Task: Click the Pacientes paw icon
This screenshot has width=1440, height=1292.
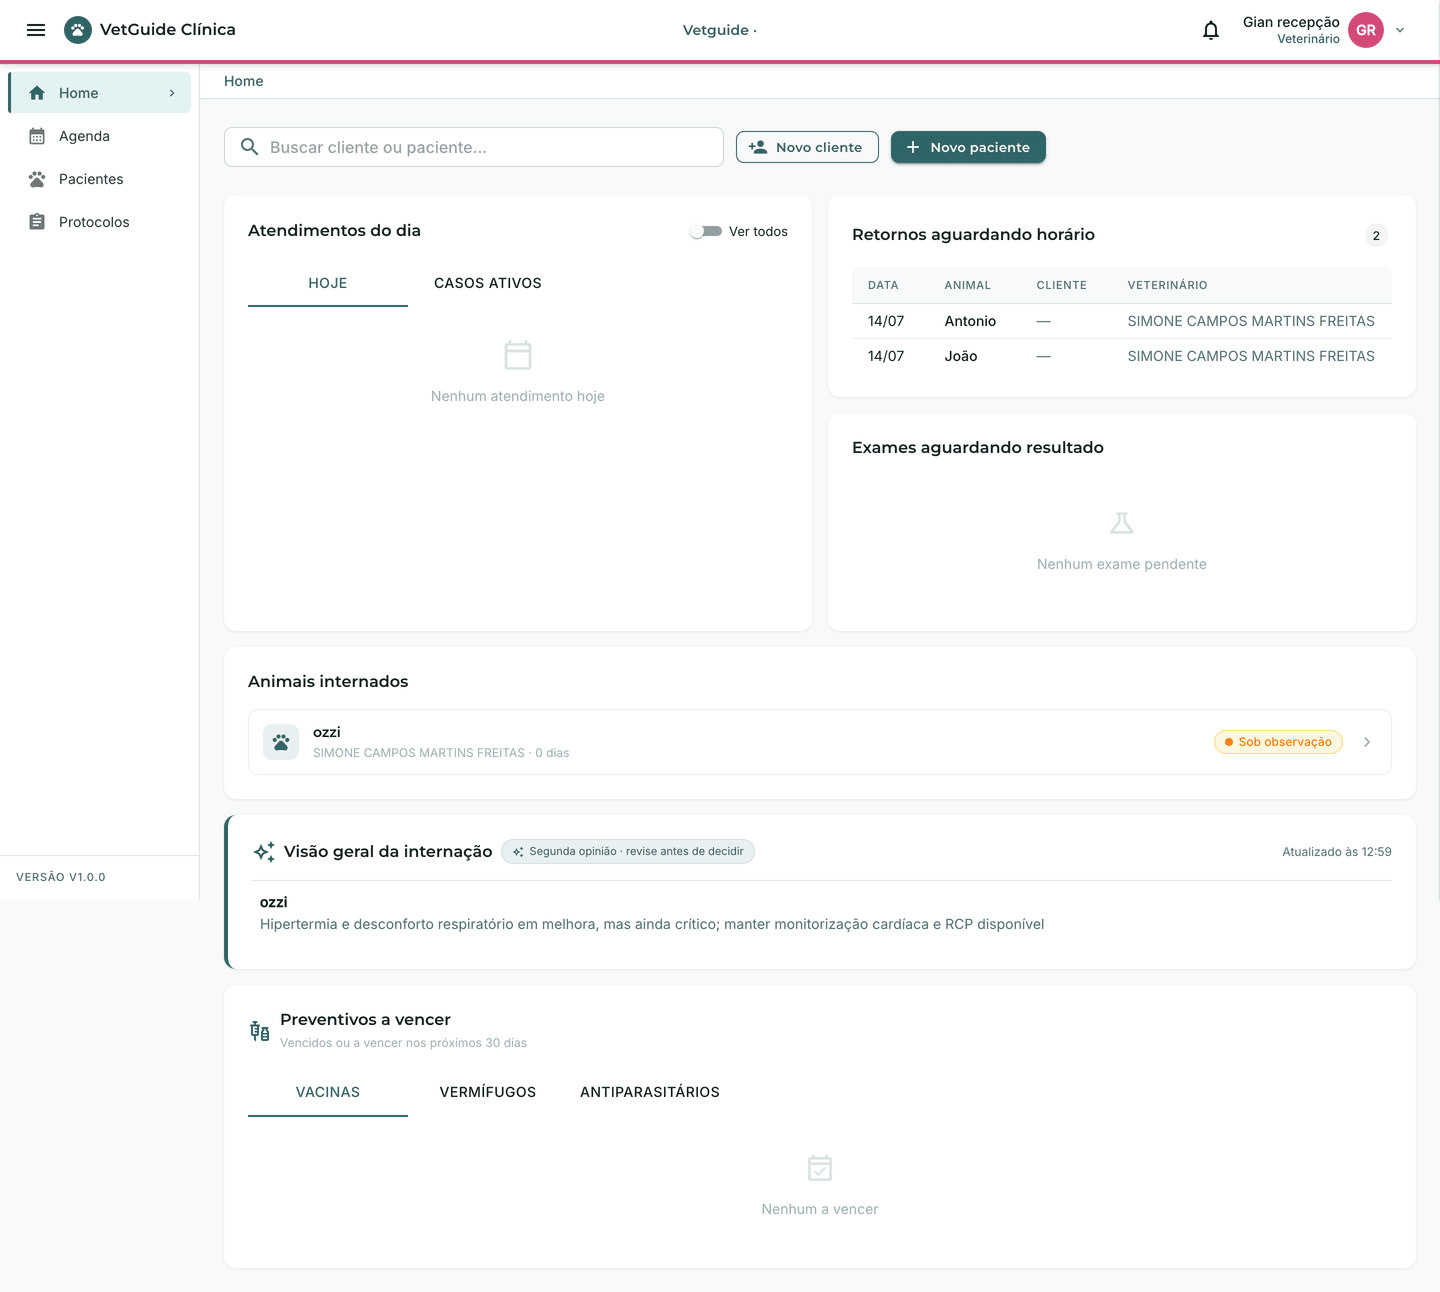Action: click(x=37, y=179)
